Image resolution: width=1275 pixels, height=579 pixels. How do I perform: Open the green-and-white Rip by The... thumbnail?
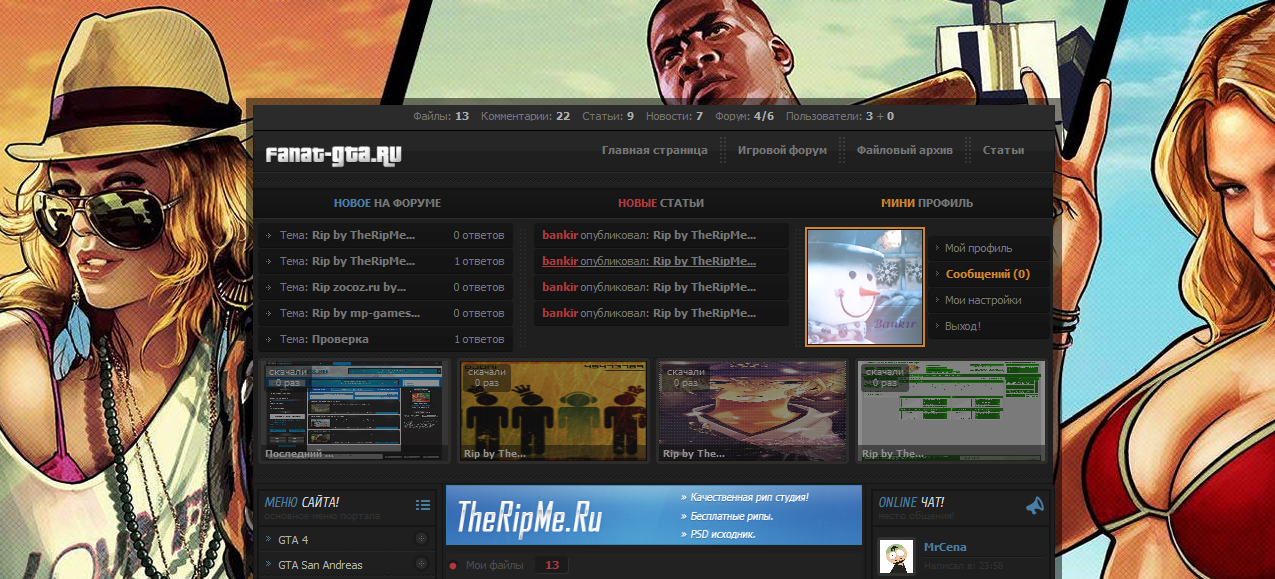point(952,411)
